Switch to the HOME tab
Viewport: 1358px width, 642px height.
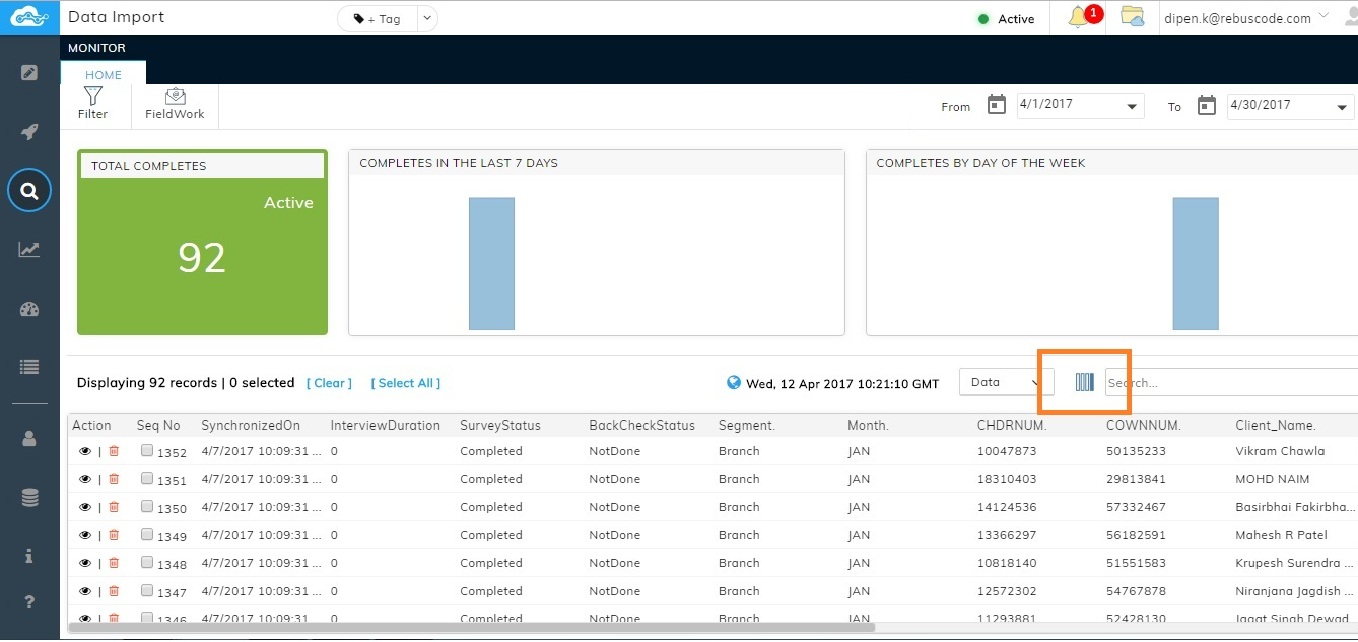(x=103, y=74)
